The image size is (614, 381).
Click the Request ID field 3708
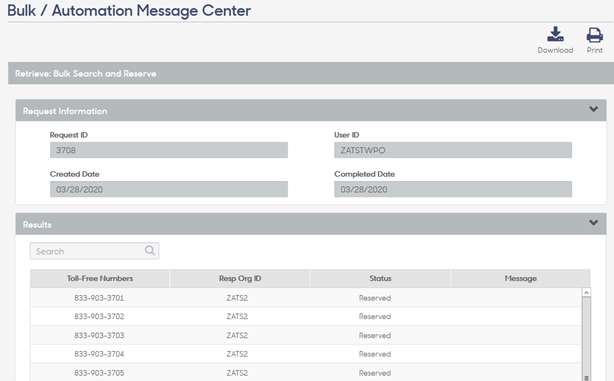click(x=169, y=150)
